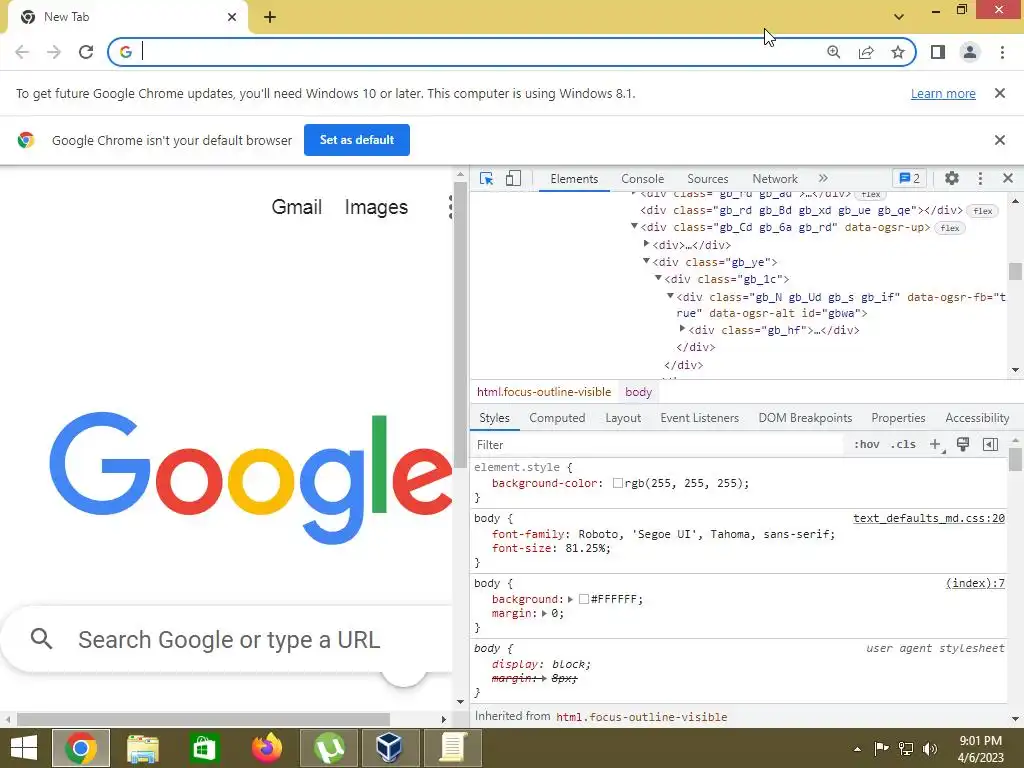Expand the background shorthand property triangle
This screenshot has width=1024, height=768.
[570, 599]
